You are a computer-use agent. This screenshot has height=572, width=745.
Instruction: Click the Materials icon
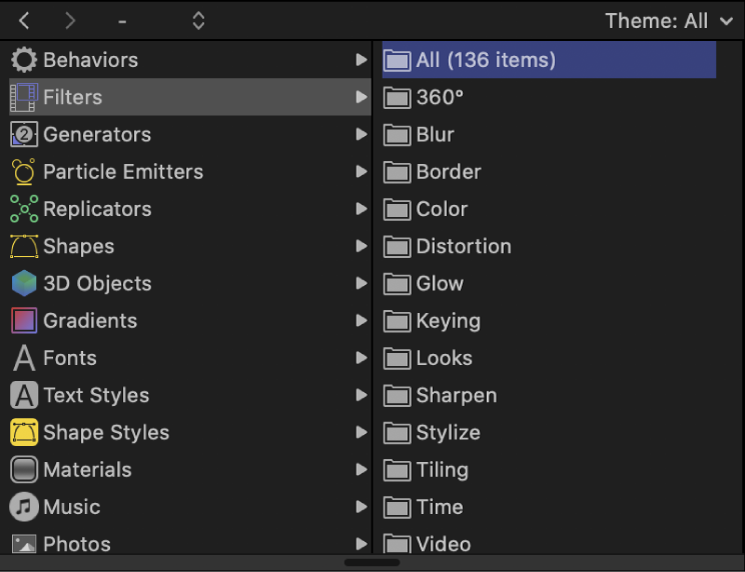[x=24, y=470]
